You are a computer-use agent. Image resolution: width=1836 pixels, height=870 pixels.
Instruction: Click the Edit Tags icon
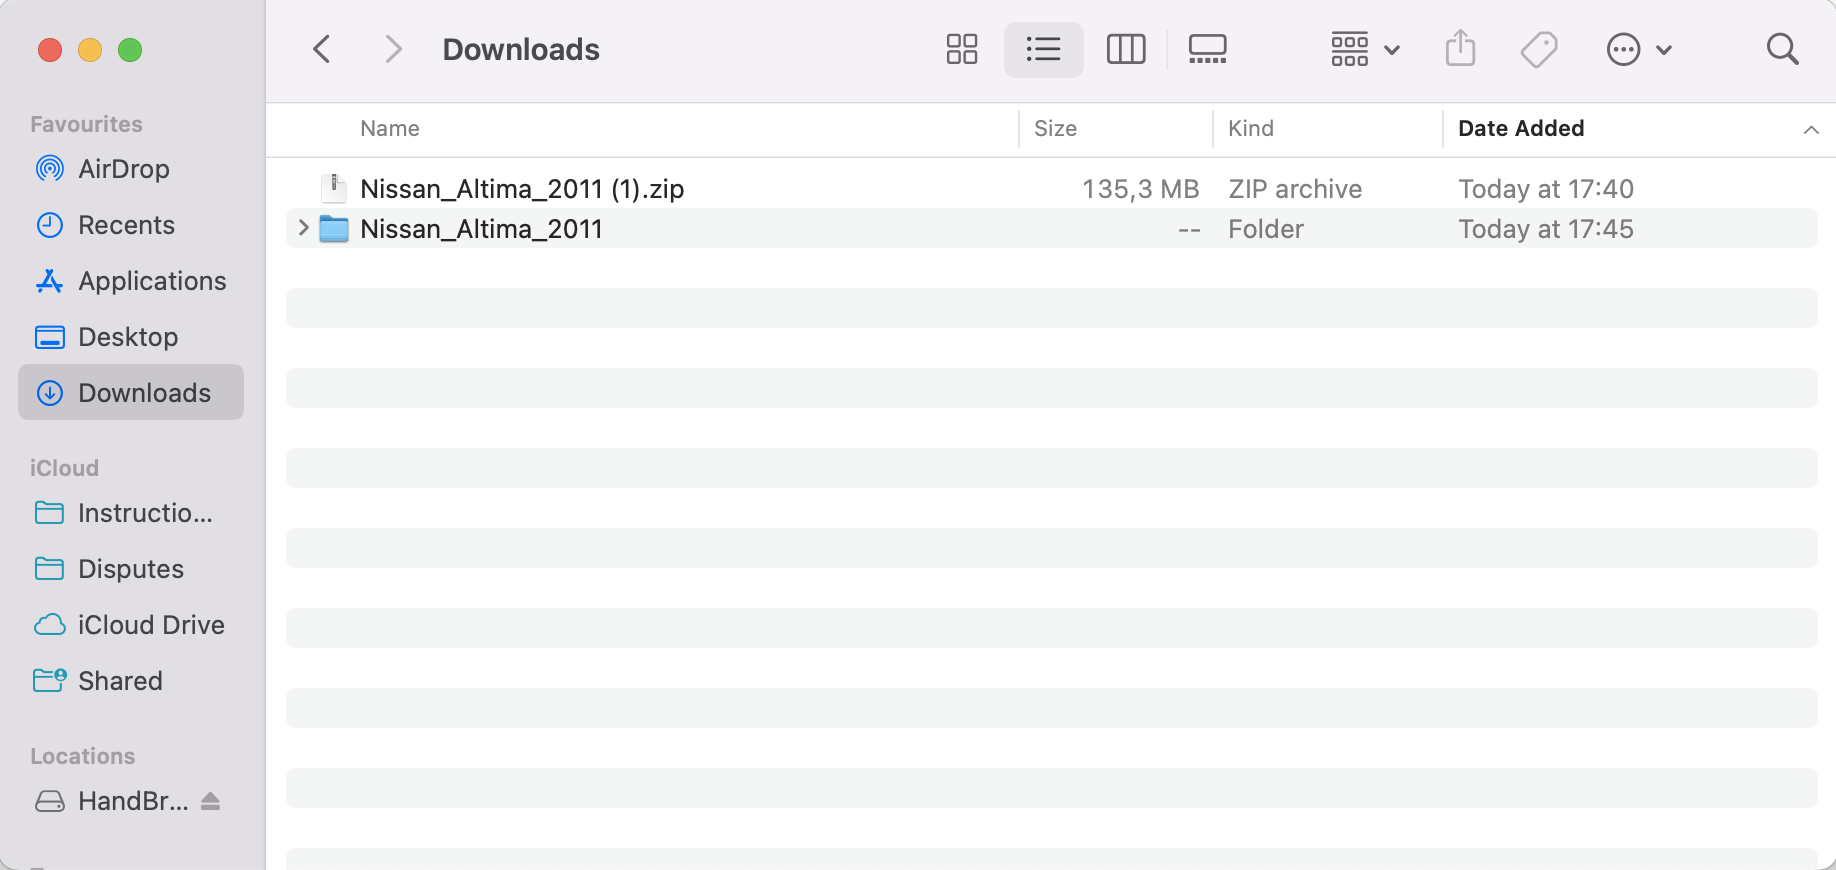click(x=1539, y=49)
